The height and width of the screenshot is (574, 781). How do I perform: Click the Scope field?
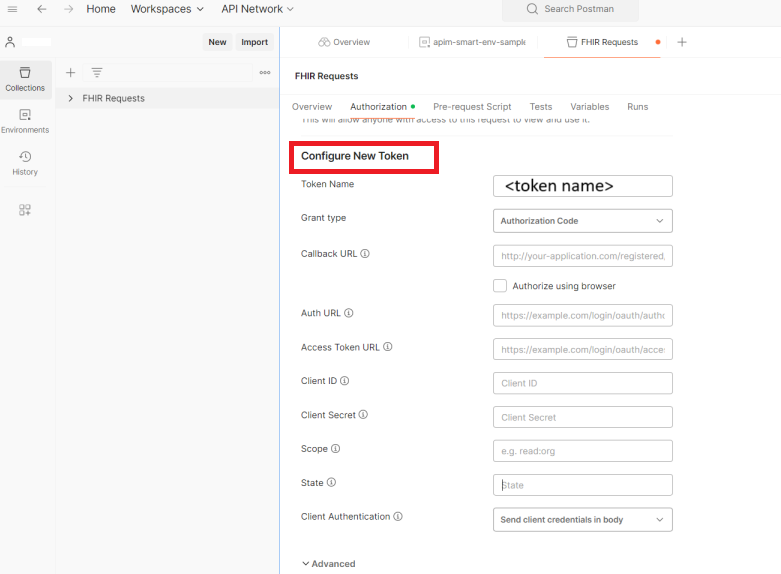click(x=583, y=451)
